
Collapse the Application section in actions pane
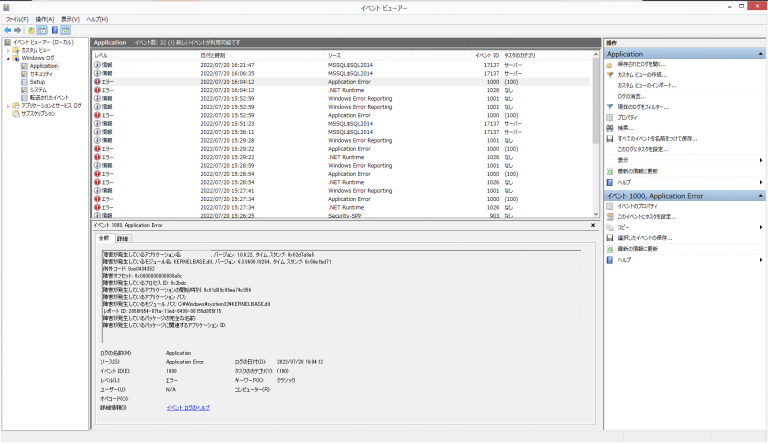761,53
